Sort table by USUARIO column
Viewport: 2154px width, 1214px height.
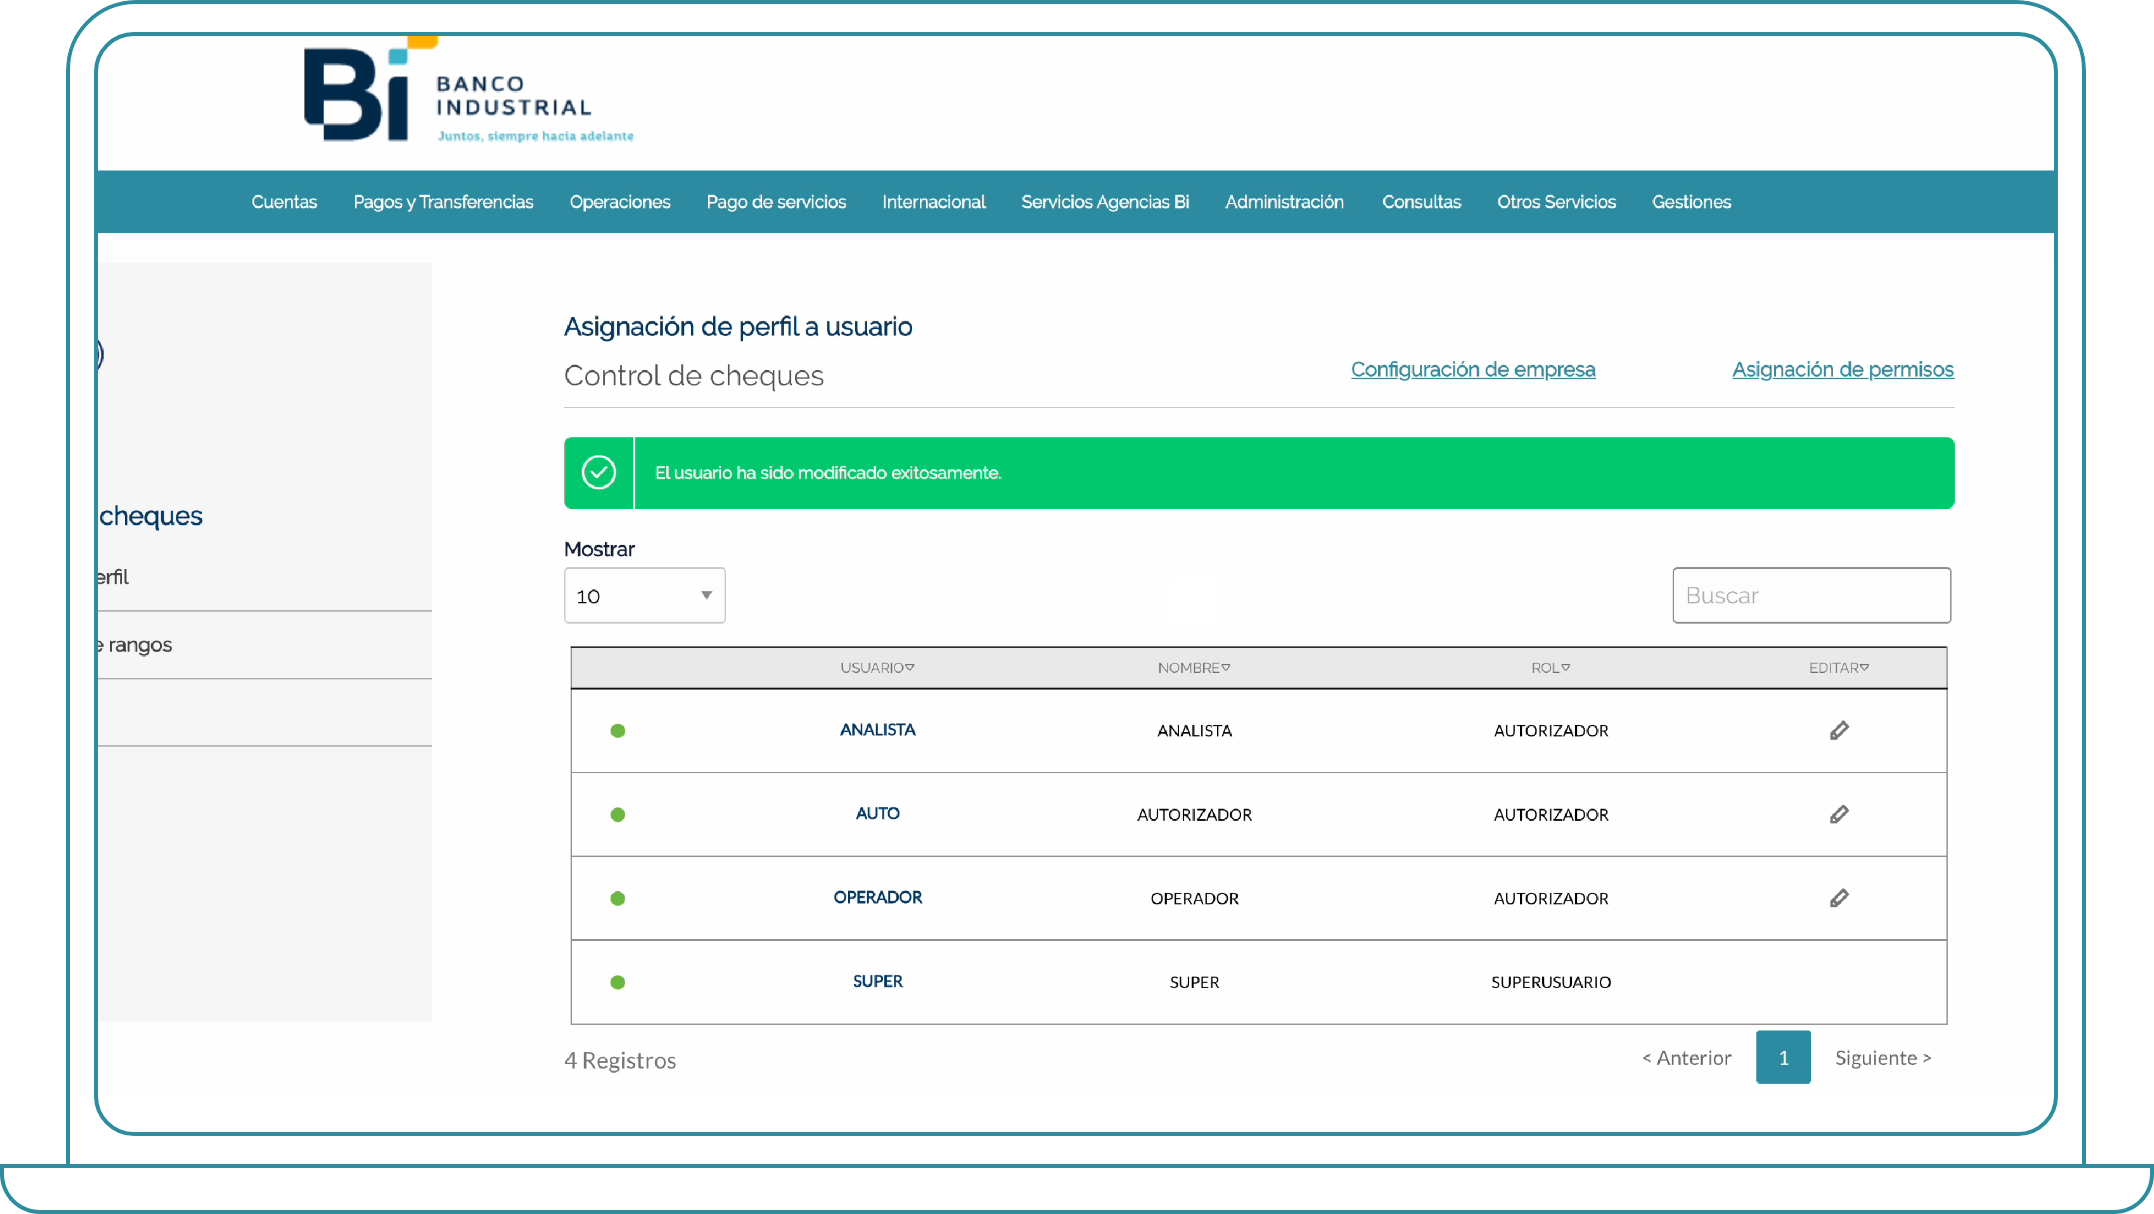(x=877, y=668)
